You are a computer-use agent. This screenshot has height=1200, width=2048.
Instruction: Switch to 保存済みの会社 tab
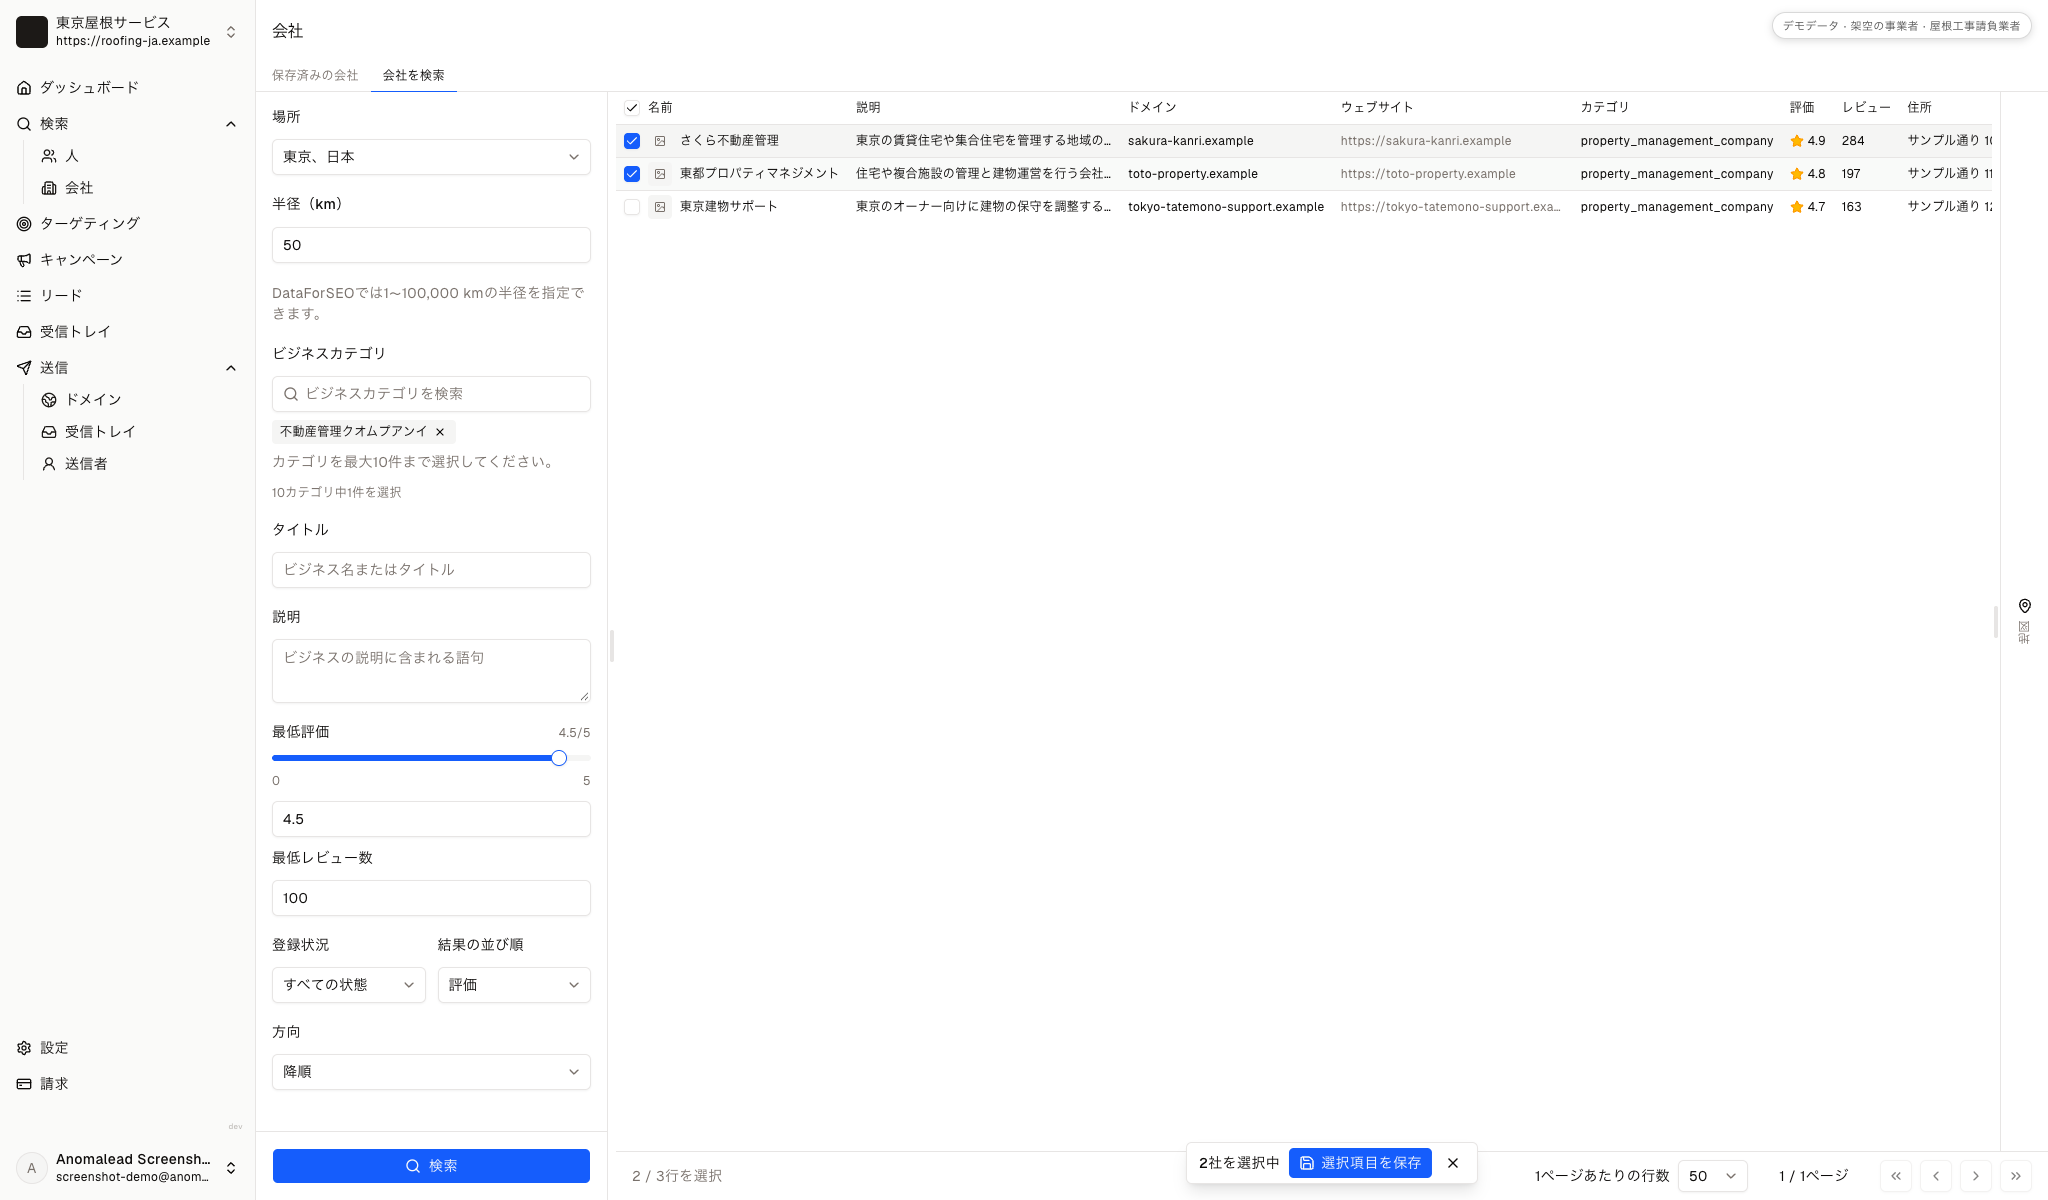click(x=315, y=75)
